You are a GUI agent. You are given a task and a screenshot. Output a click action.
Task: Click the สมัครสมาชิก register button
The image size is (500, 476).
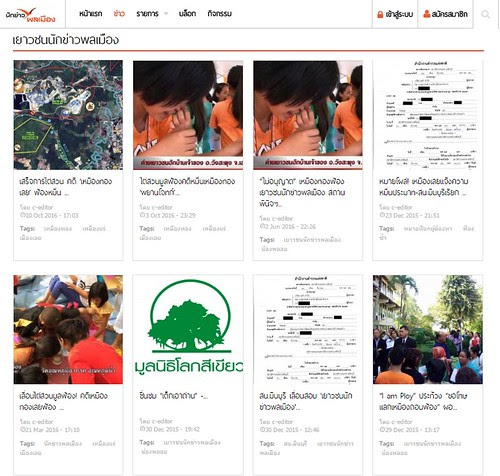tap(445, 14)
